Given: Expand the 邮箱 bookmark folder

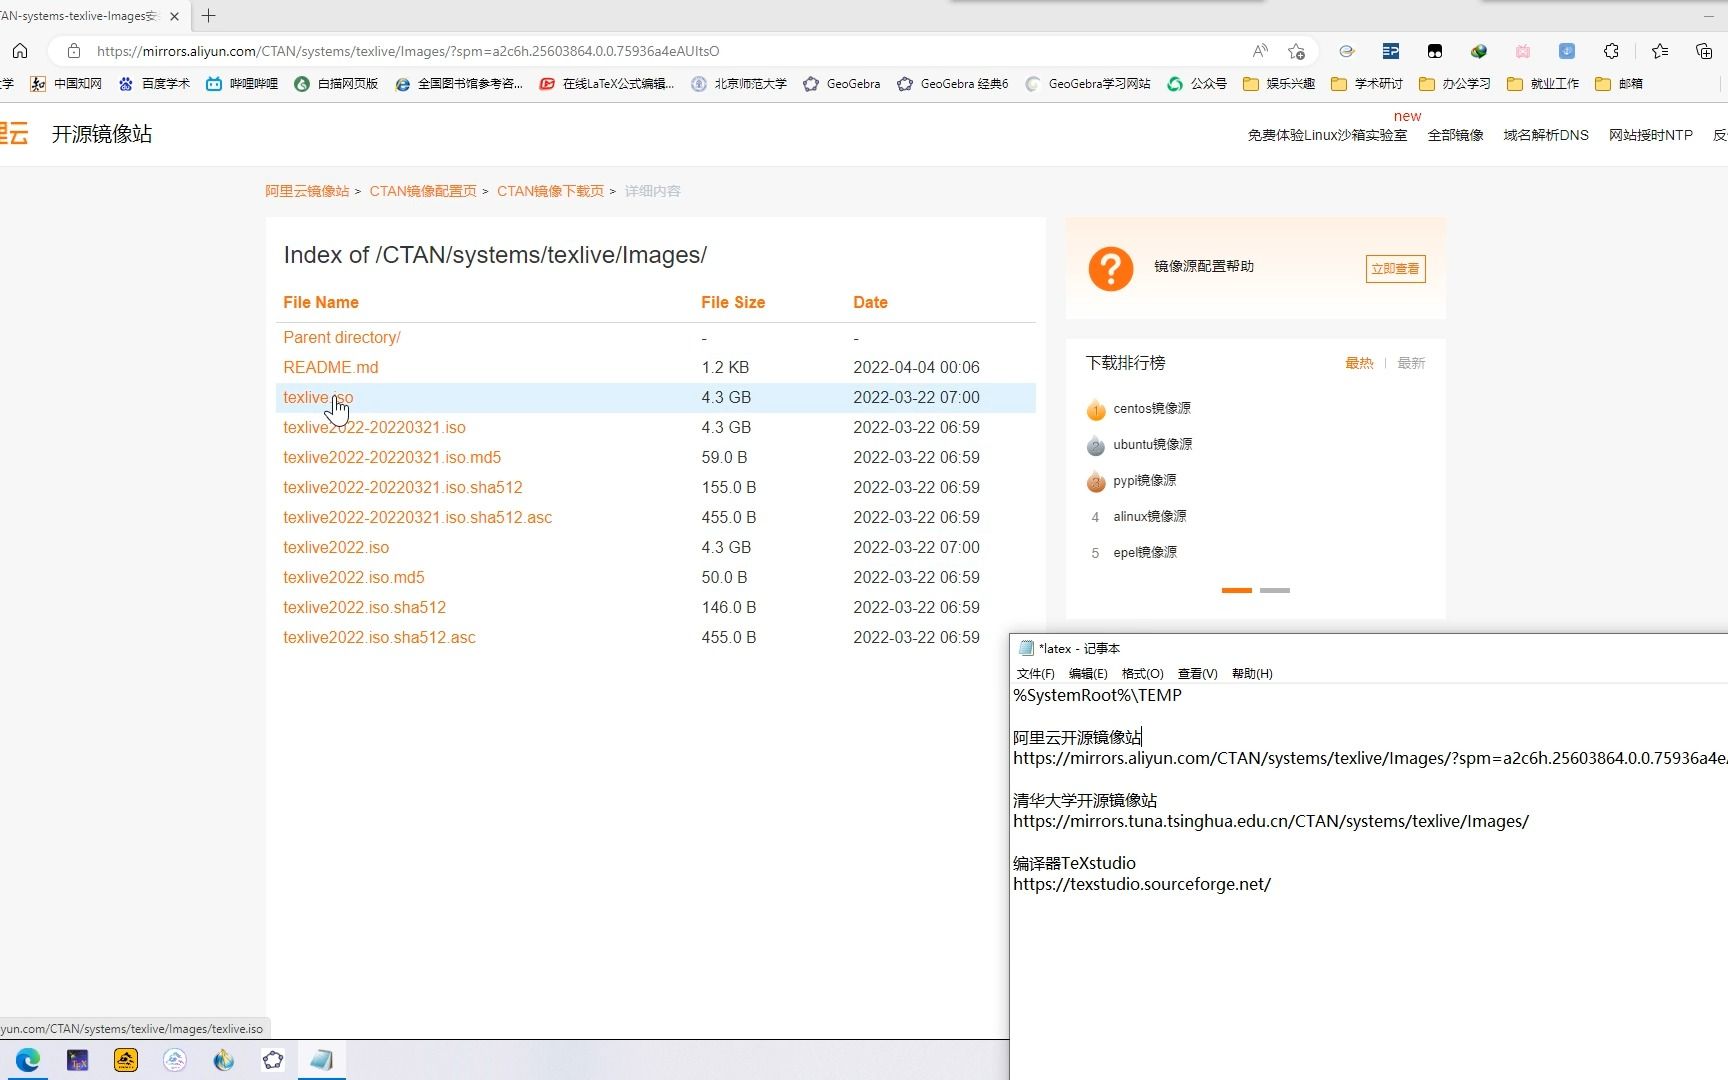Looking at the screenshot, I should pos(1619,84).
